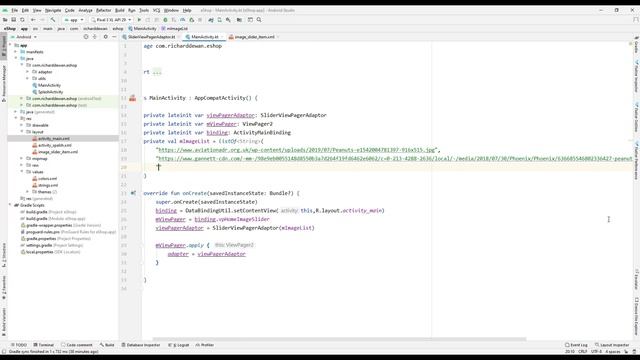Open the Navigate menu
The height and width of the screenshot is (360, 640).
pos(53,10)
